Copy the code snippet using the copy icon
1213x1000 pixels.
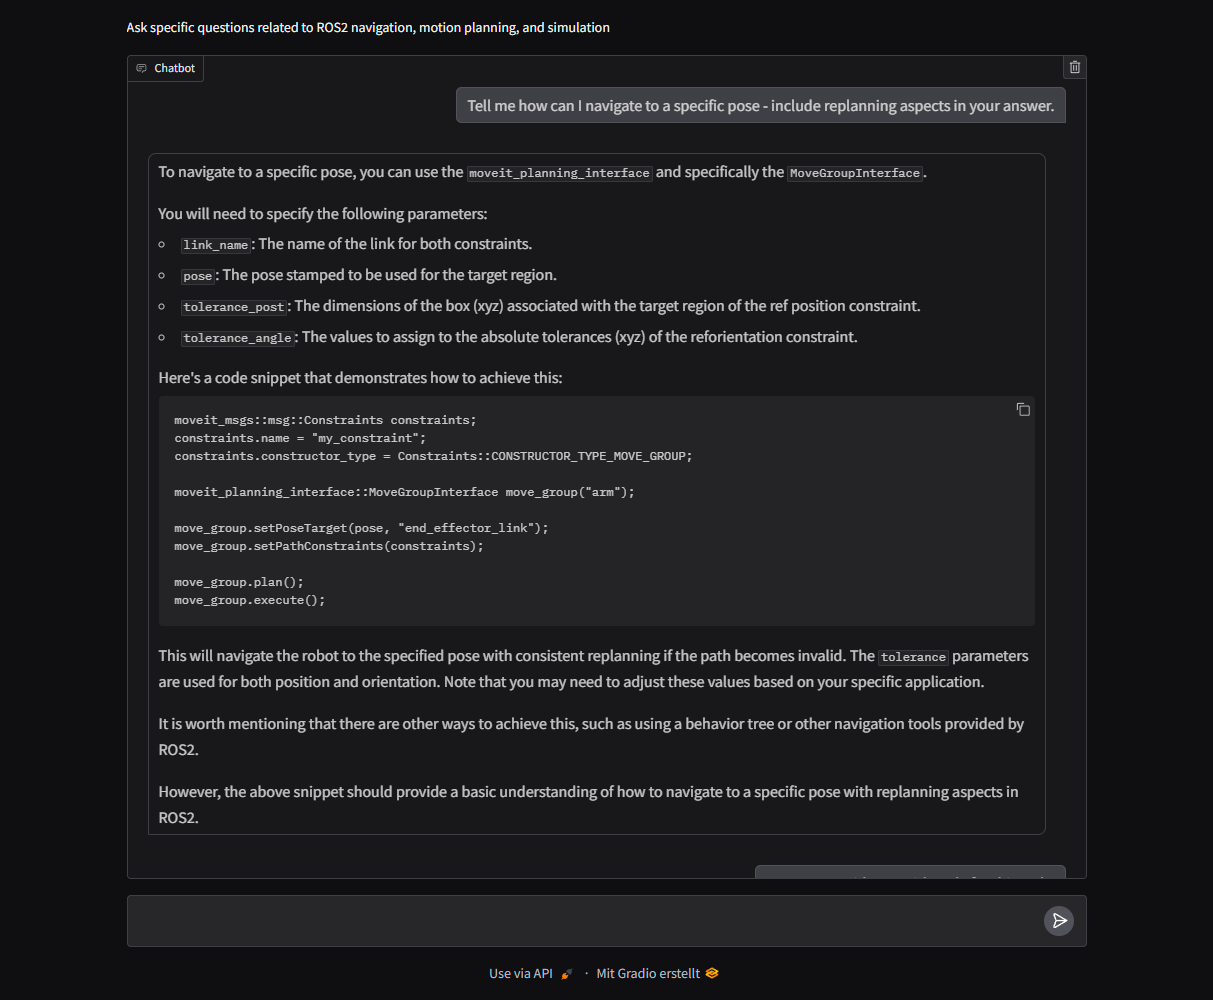(1023, 409)
